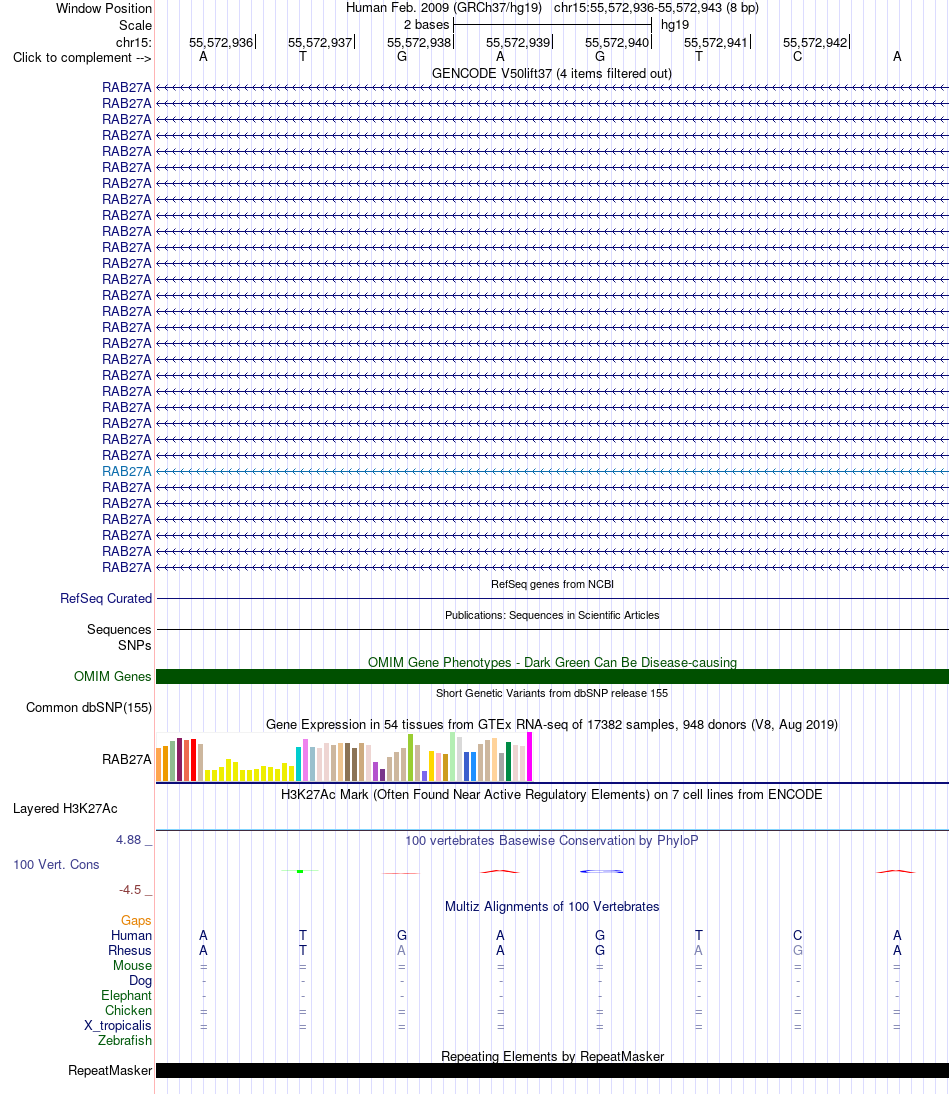Image resolution: width=950 pixels, height=1094 pixels.
Task: Click the Rhesus alignment row label
Action: [130, 950]
